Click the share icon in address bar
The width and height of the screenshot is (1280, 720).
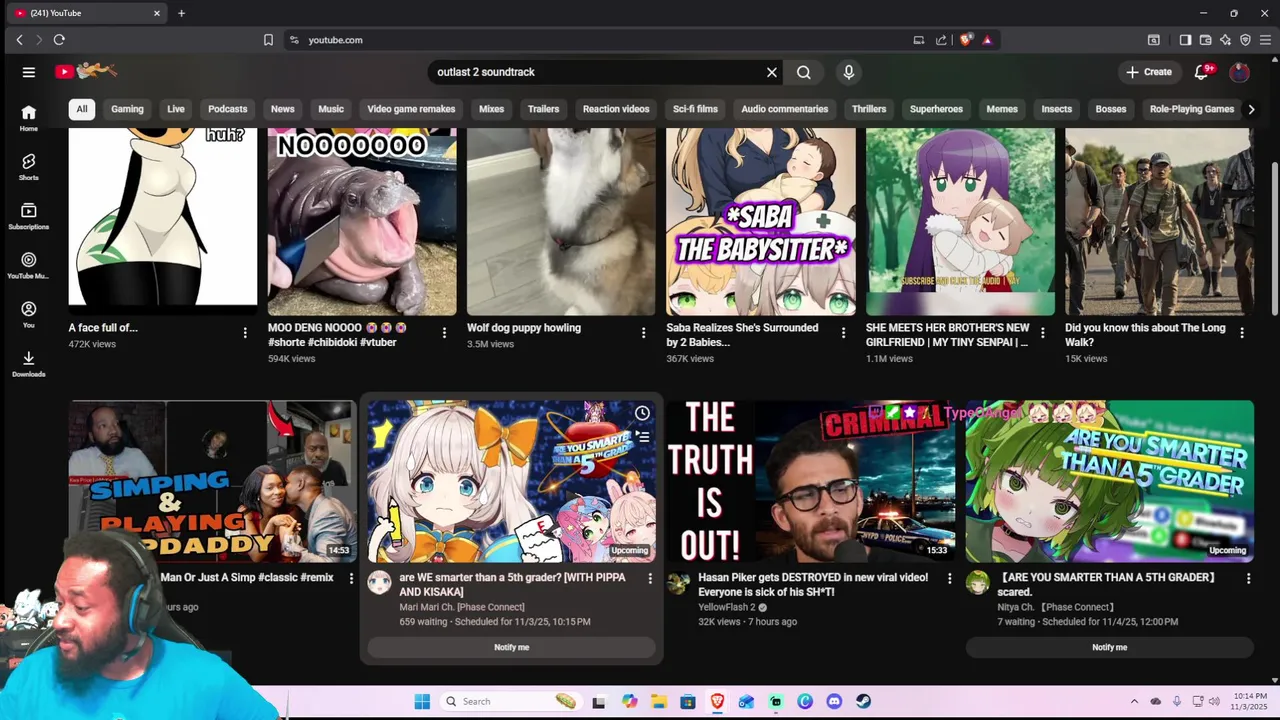(x=941, y=40)
